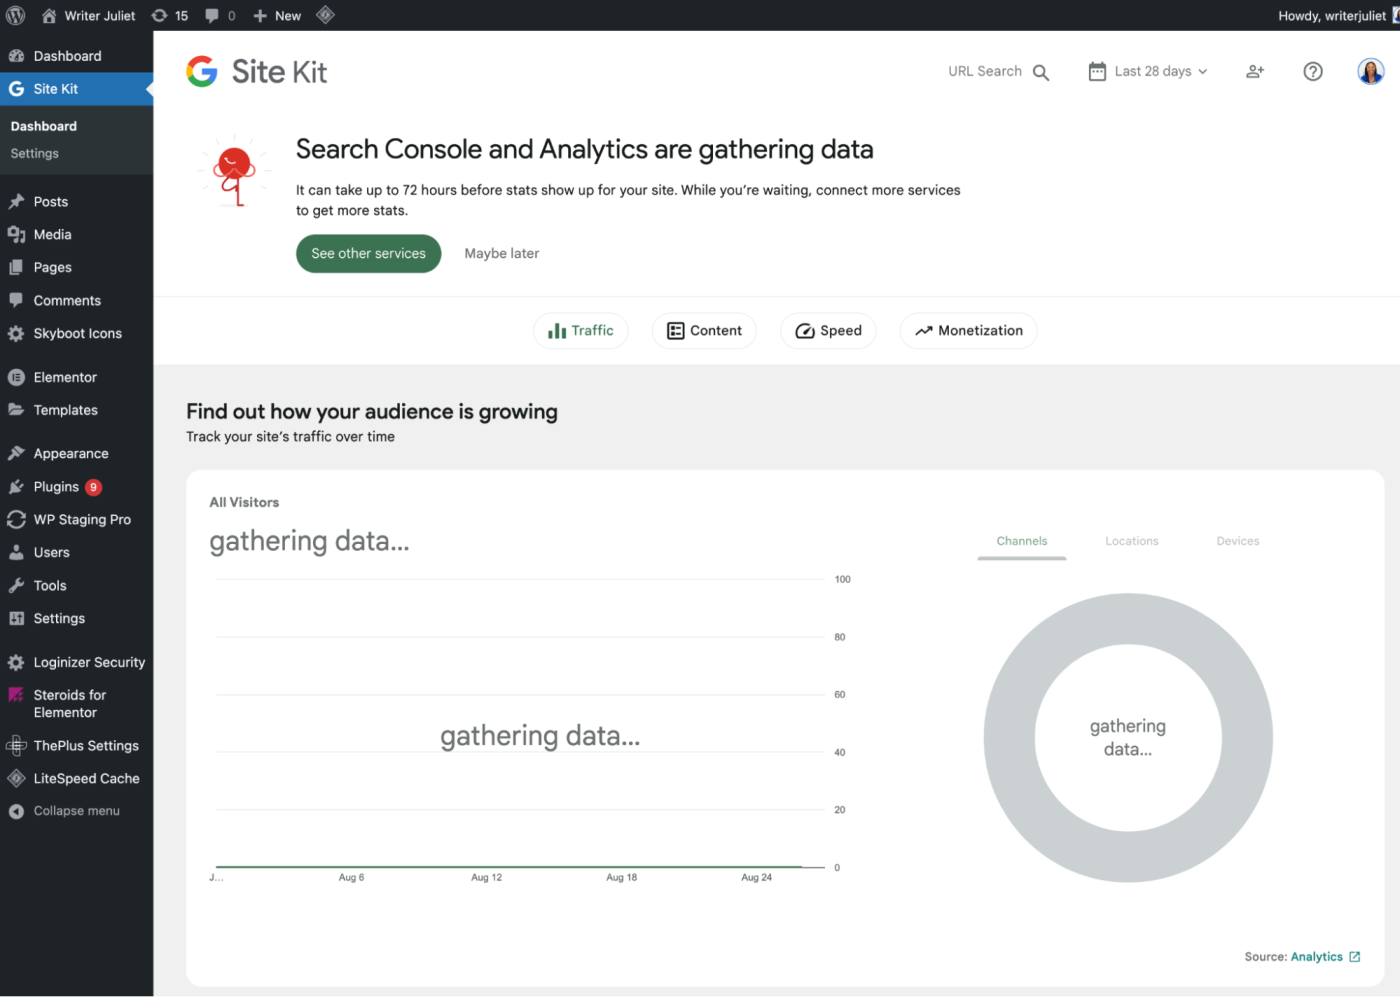Jump to the Monetization section
The image size is (1400, 997).
click(x=968, y=331)
